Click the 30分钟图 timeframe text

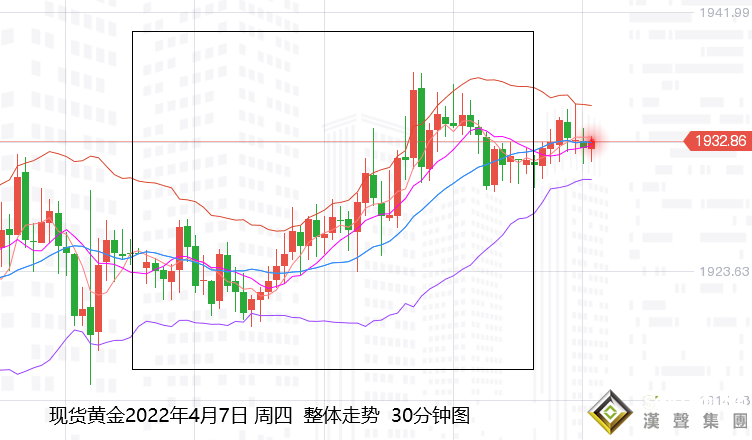click(x=430, y=415)
